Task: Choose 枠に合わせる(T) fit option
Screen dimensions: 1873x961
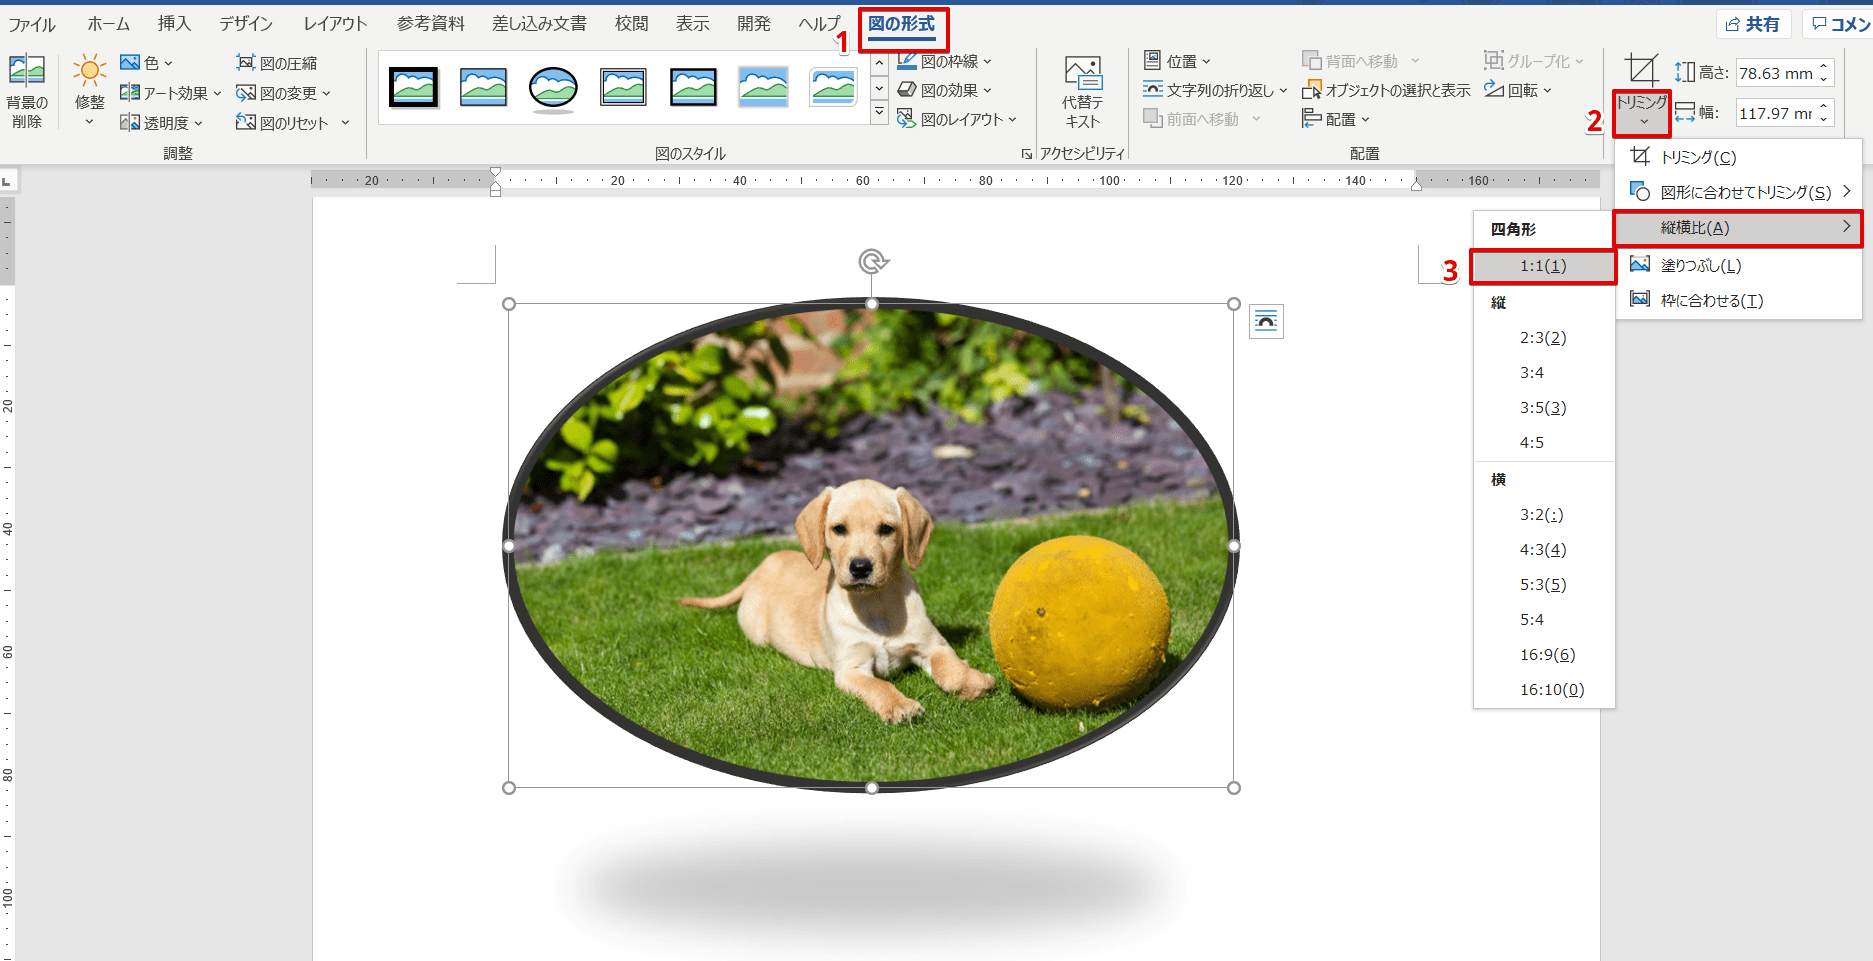Action: tap(1738, 300)
